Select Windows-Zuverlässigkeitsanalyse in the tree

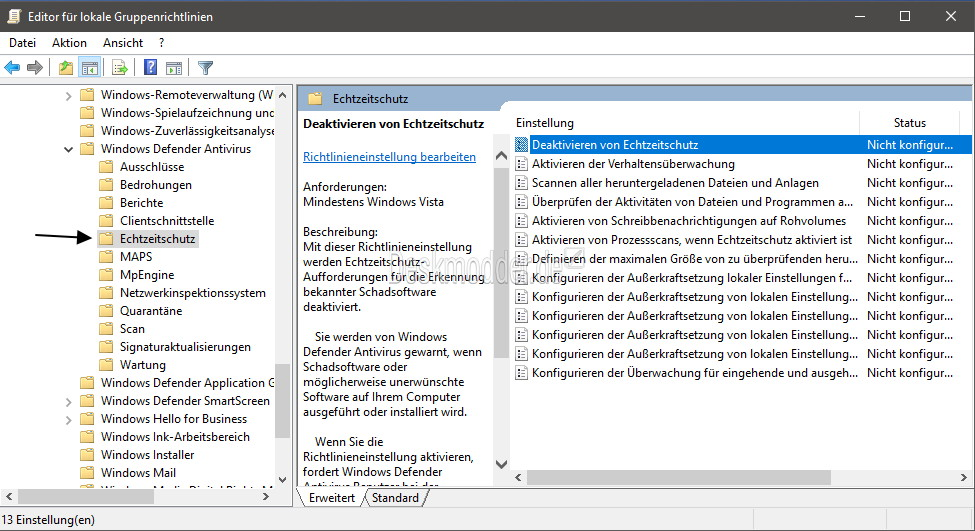[187, 131]
